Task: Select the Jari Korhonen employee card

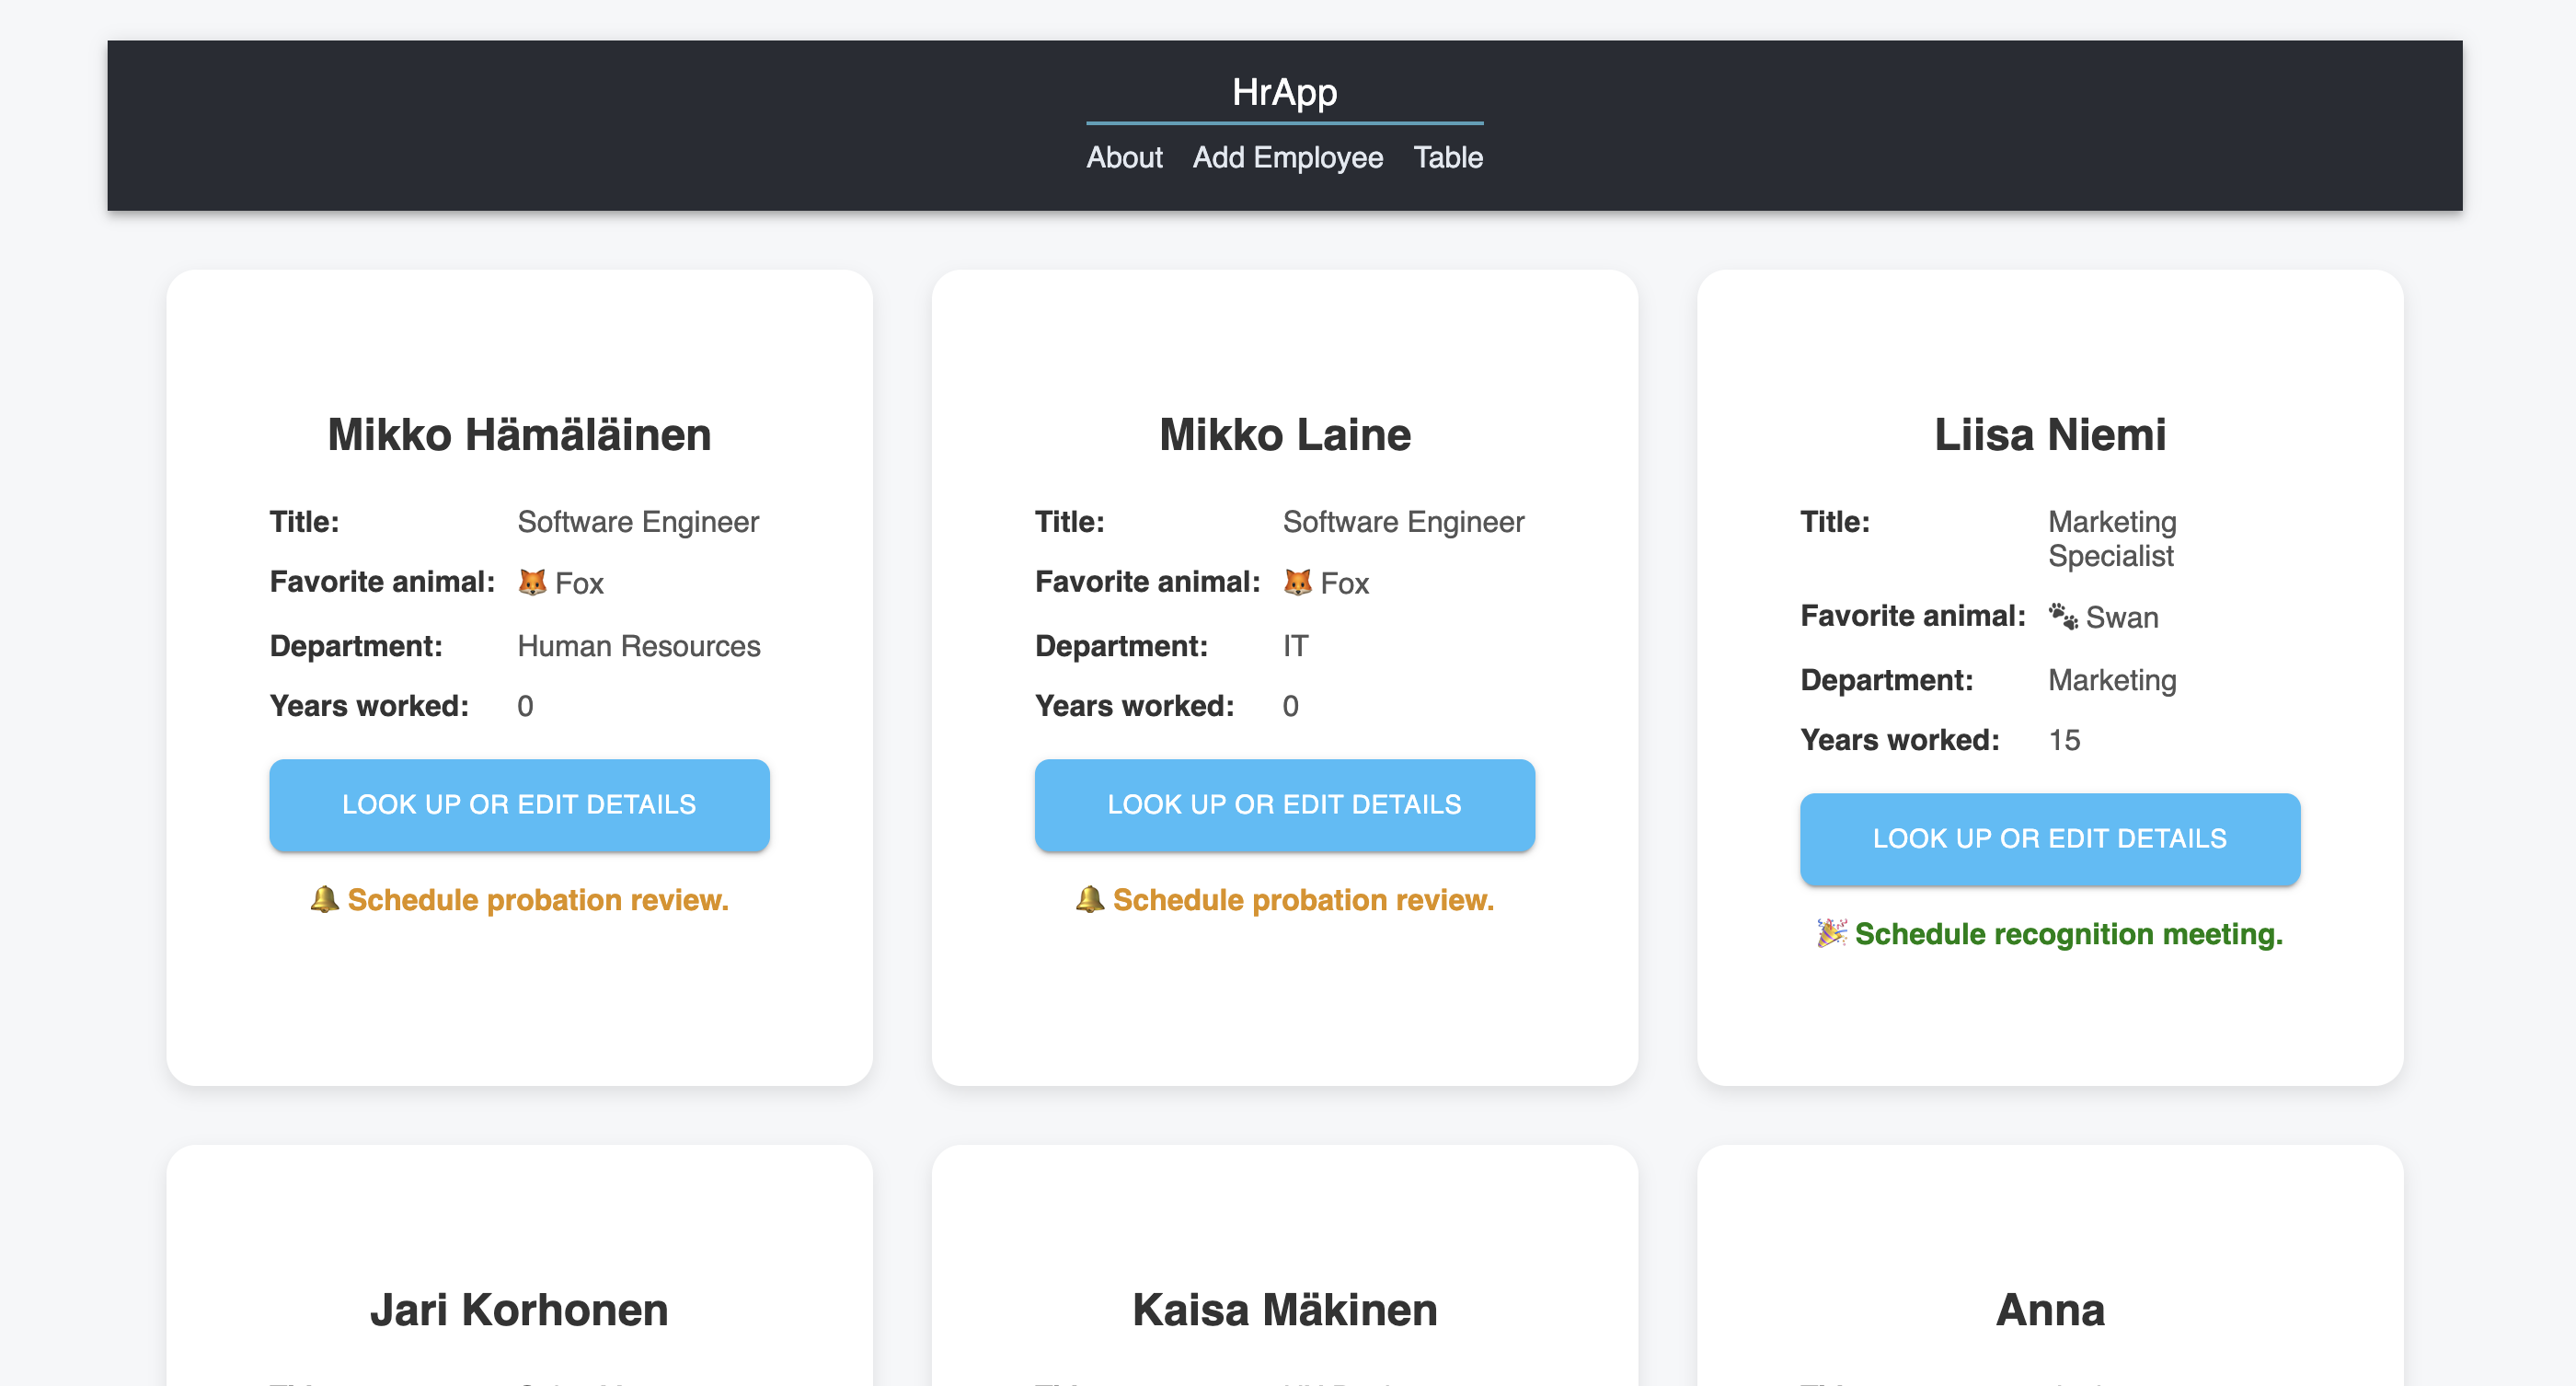Action: (519, 1309)
